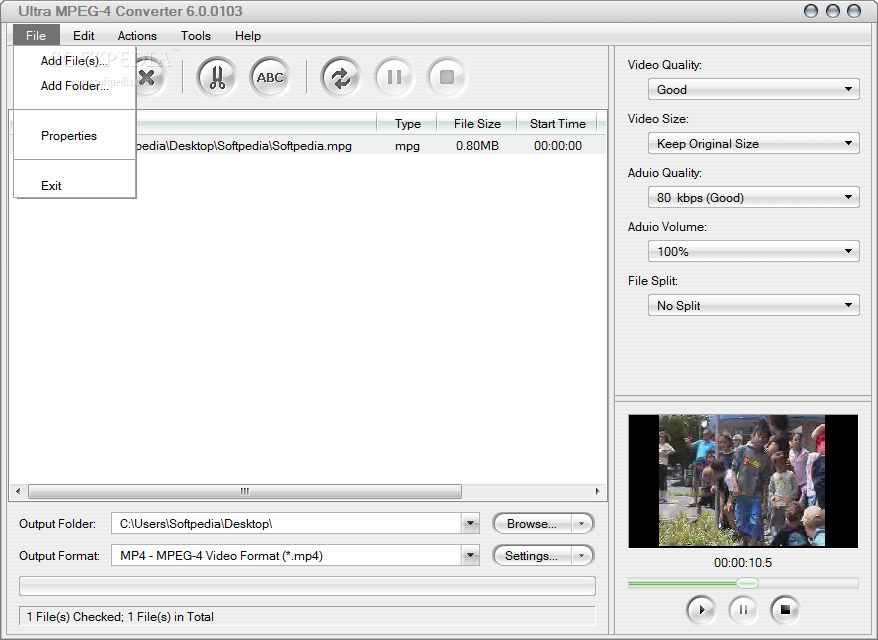Pause the preview video
This screenshot has width=878, height=640.
(x=743, y=610)
